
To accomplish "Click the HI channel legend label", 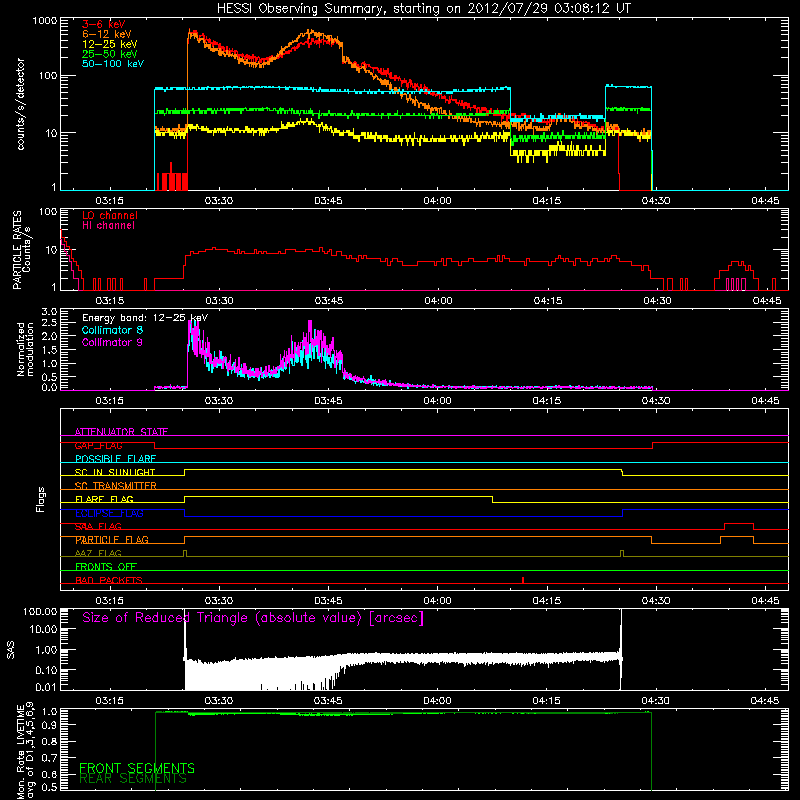I will 108,226.
